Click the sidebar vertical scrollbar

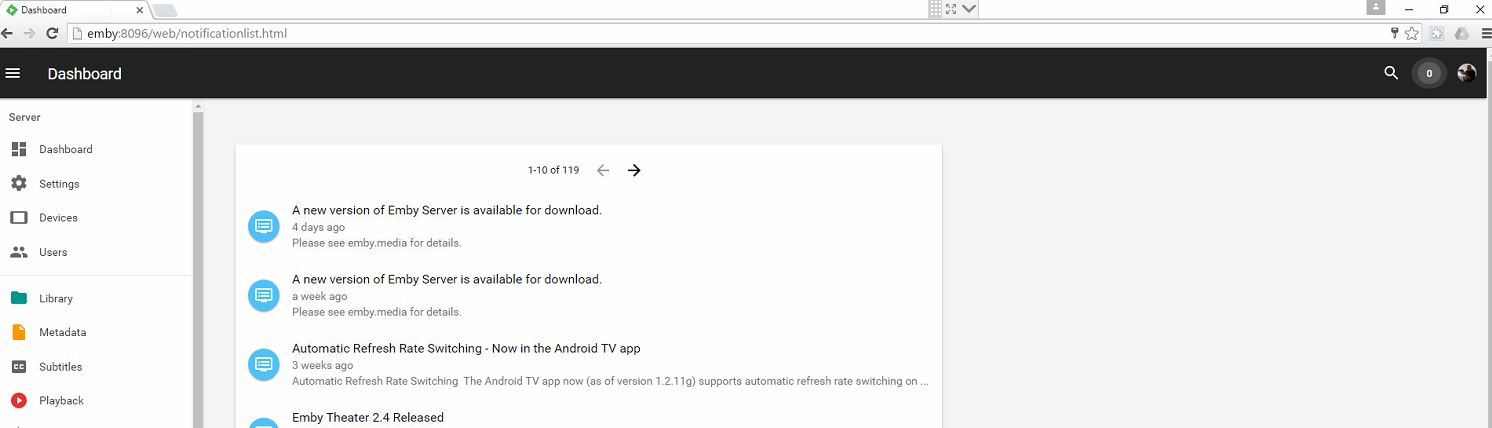point(198,270)
